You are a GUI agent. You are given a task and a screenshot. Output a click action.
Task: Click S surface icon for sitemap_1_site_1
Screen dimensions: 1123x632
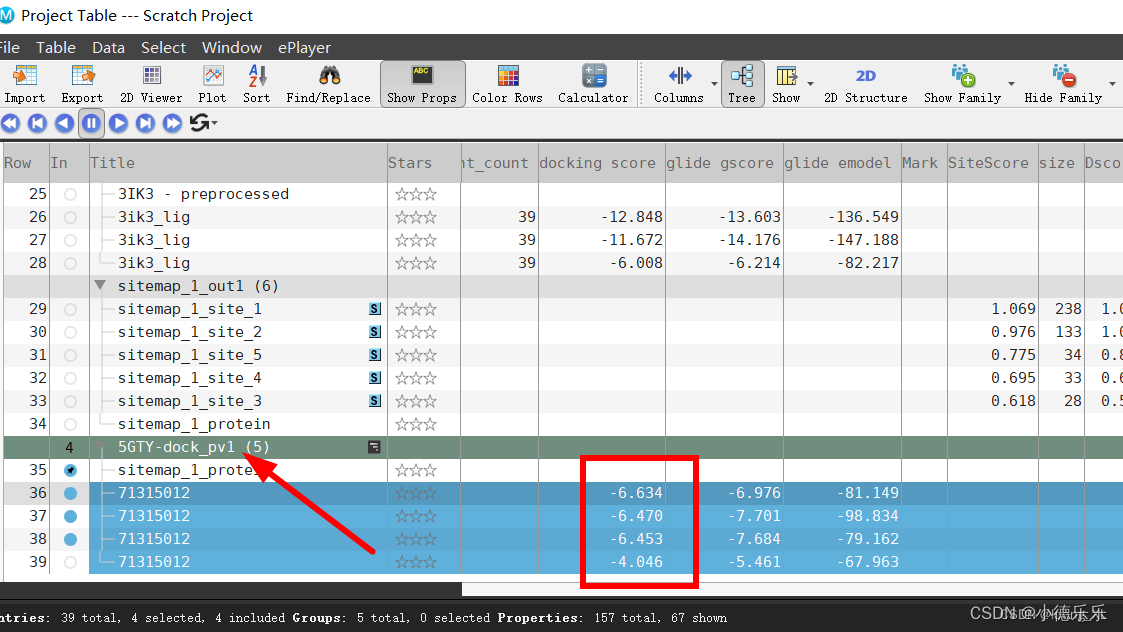coord(375,309)
